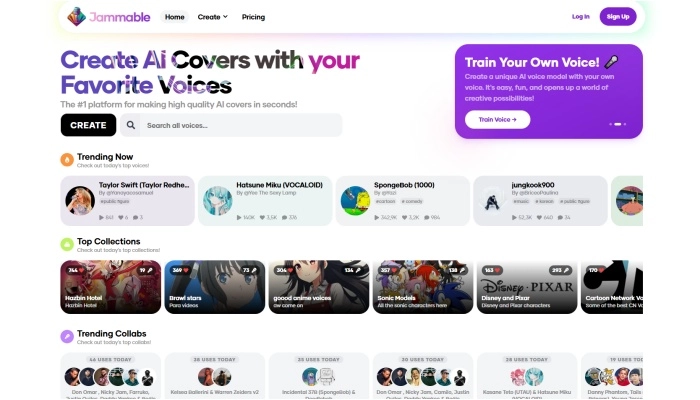This screenshot has width=700, height=400.
Task: Open the Create dropdown menu
Action: [212, 17]
